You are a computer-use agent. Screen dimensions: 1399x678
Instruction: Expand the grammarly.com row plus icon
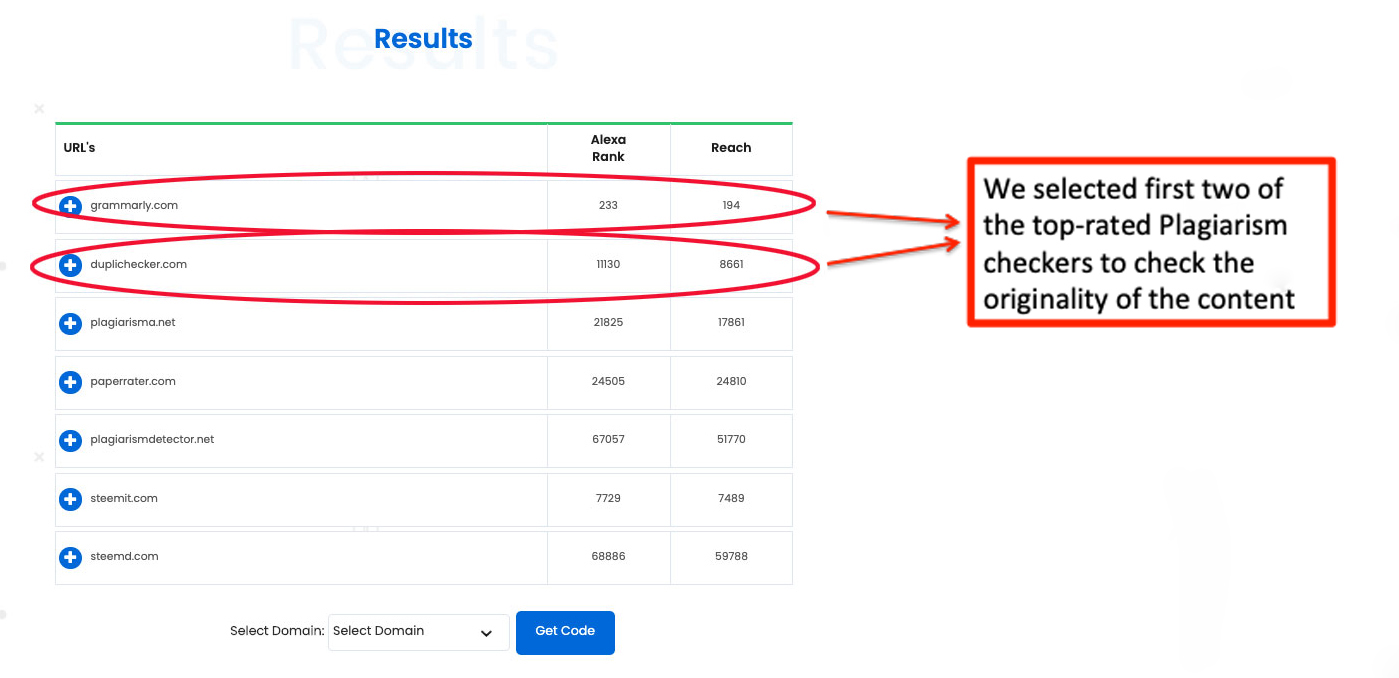coord(70,206)
